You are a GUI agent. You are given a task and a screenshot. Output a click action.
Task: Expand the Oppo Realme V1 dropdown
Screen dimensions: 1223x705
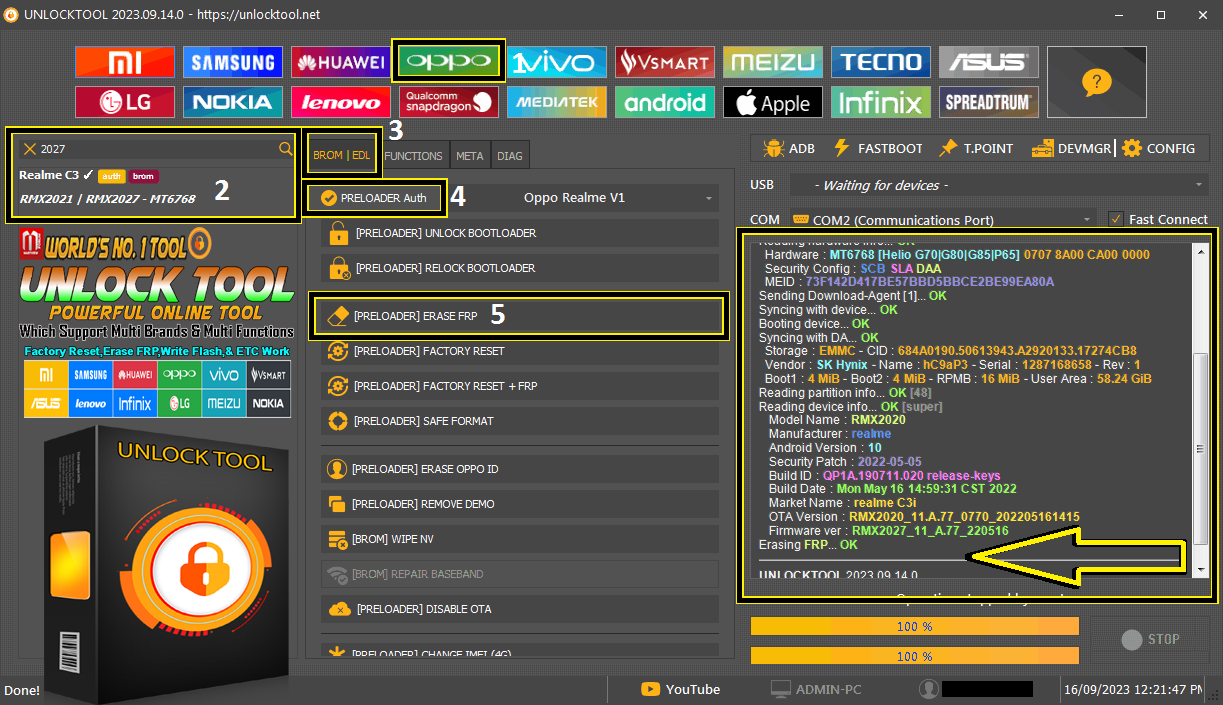click(582, 198)
